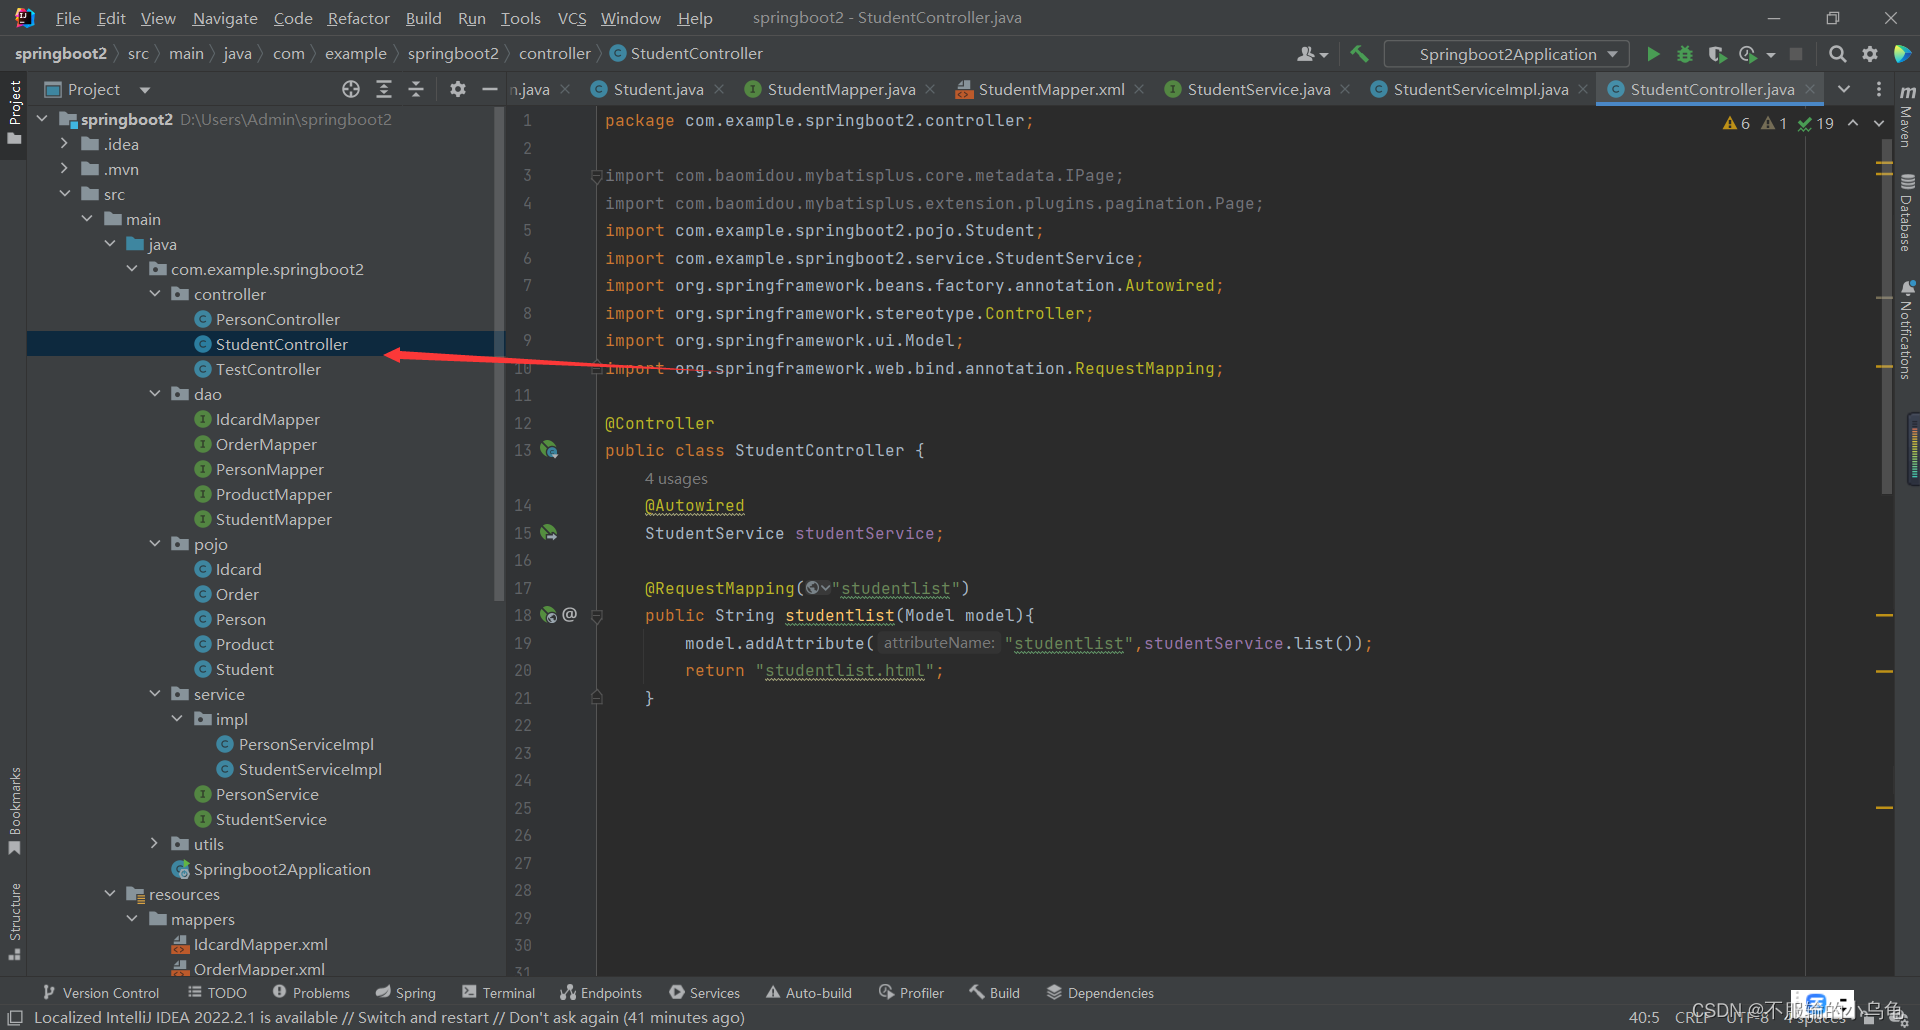Click the Spring bean gutter icon on line 13
Screen dimensions: 1920x1030
click(549, 450)
